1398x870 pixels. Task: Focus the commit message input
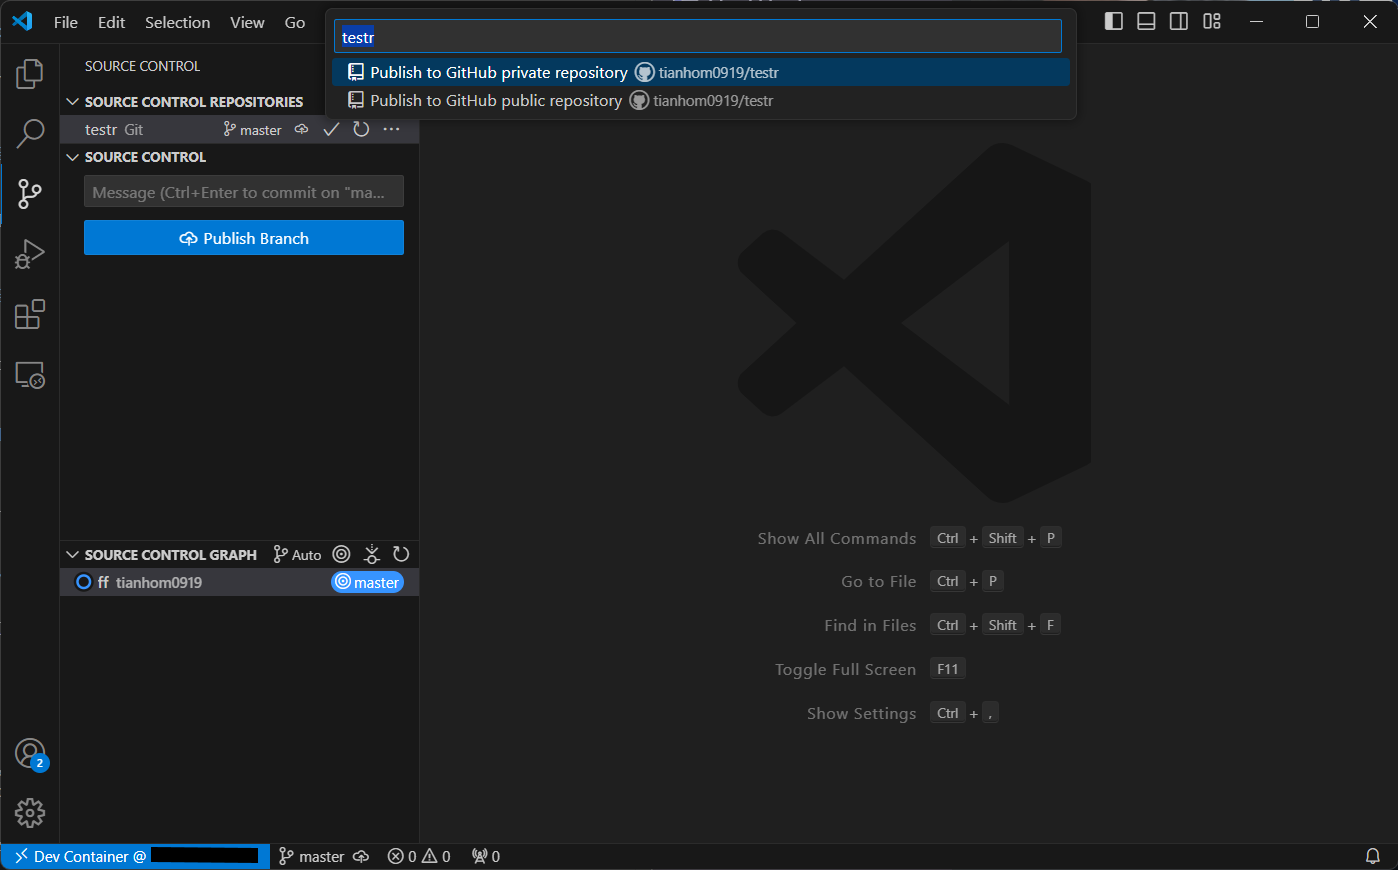point(244,192)
